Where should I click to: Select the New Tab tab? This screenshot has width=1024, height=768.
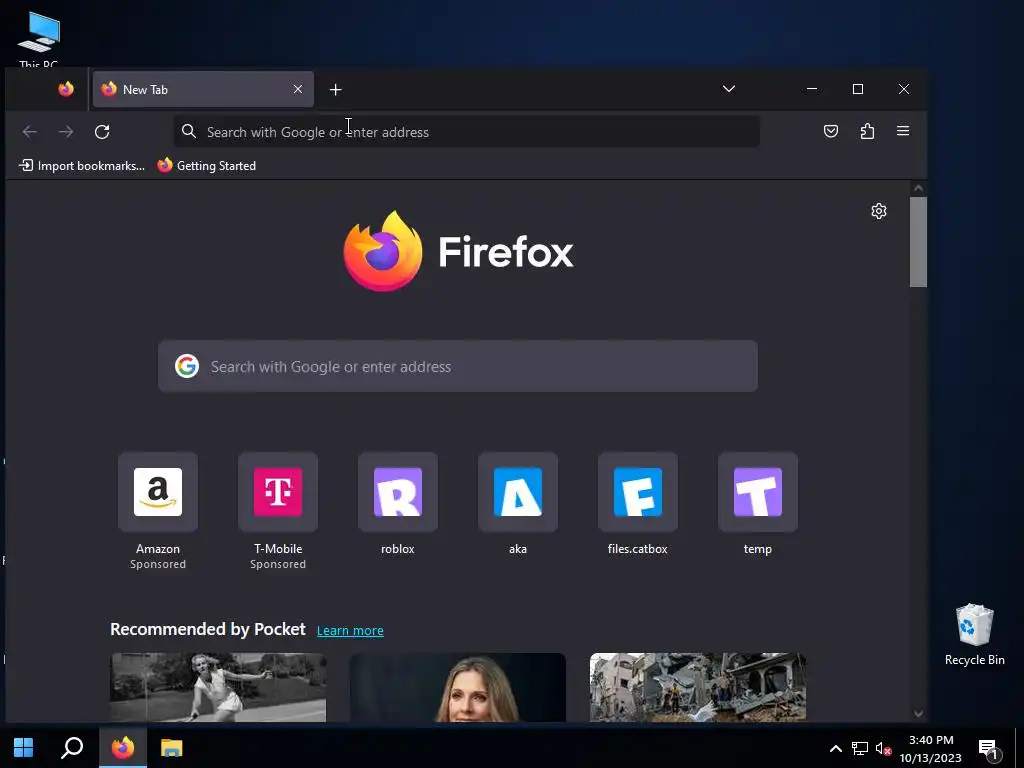pos(203,89)
